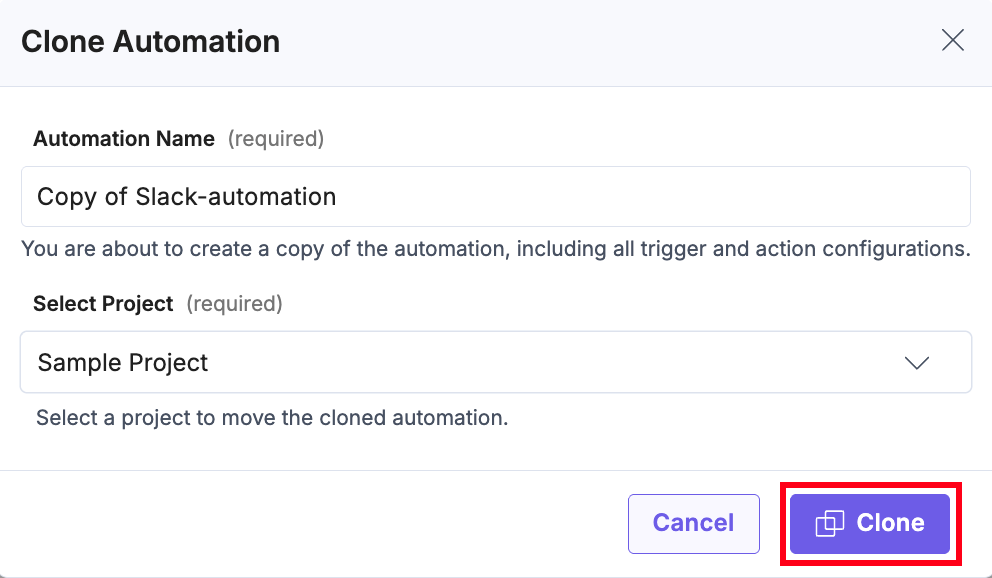Click the overlapping-squares clone icon

[x=830, y=523]
